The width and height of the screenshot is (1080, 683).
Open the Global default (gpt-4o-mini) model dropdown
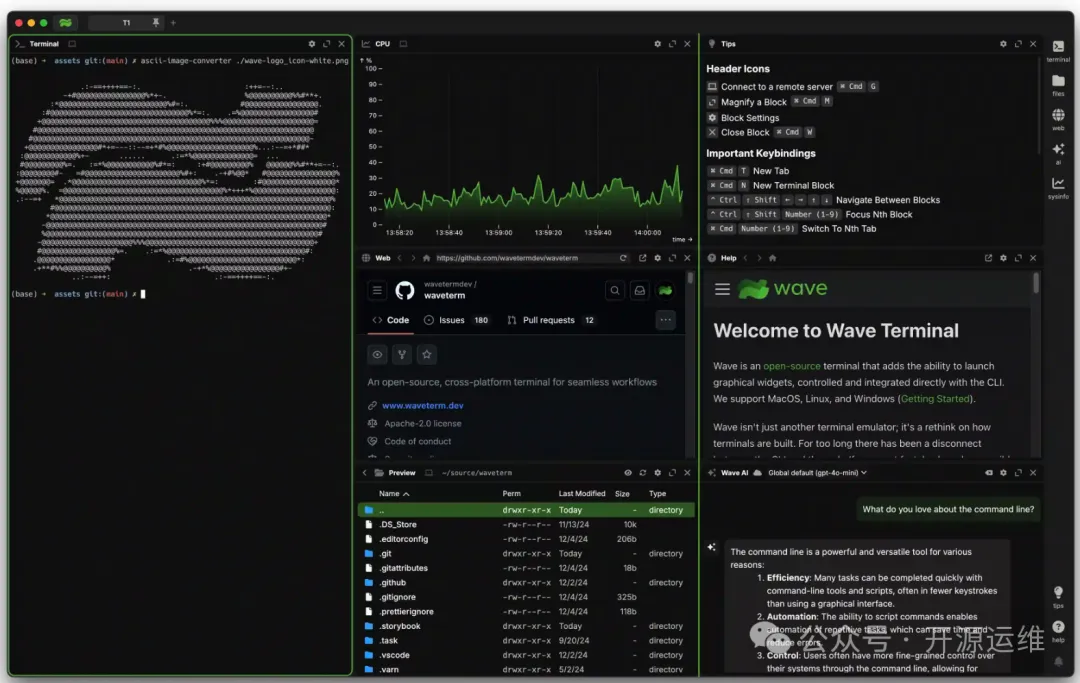(817, 473)
